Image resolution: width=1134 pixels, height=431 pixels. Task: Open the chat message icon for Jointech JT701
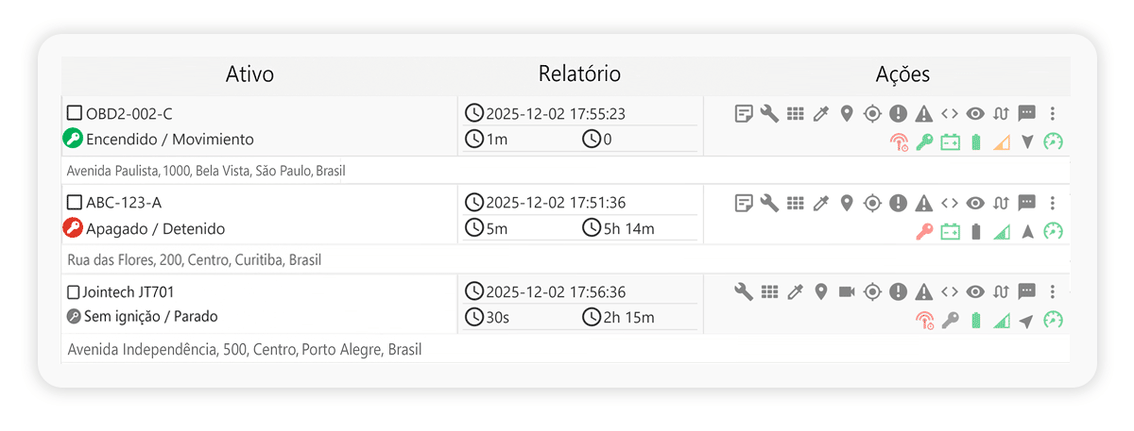[x=1027, y=292]
